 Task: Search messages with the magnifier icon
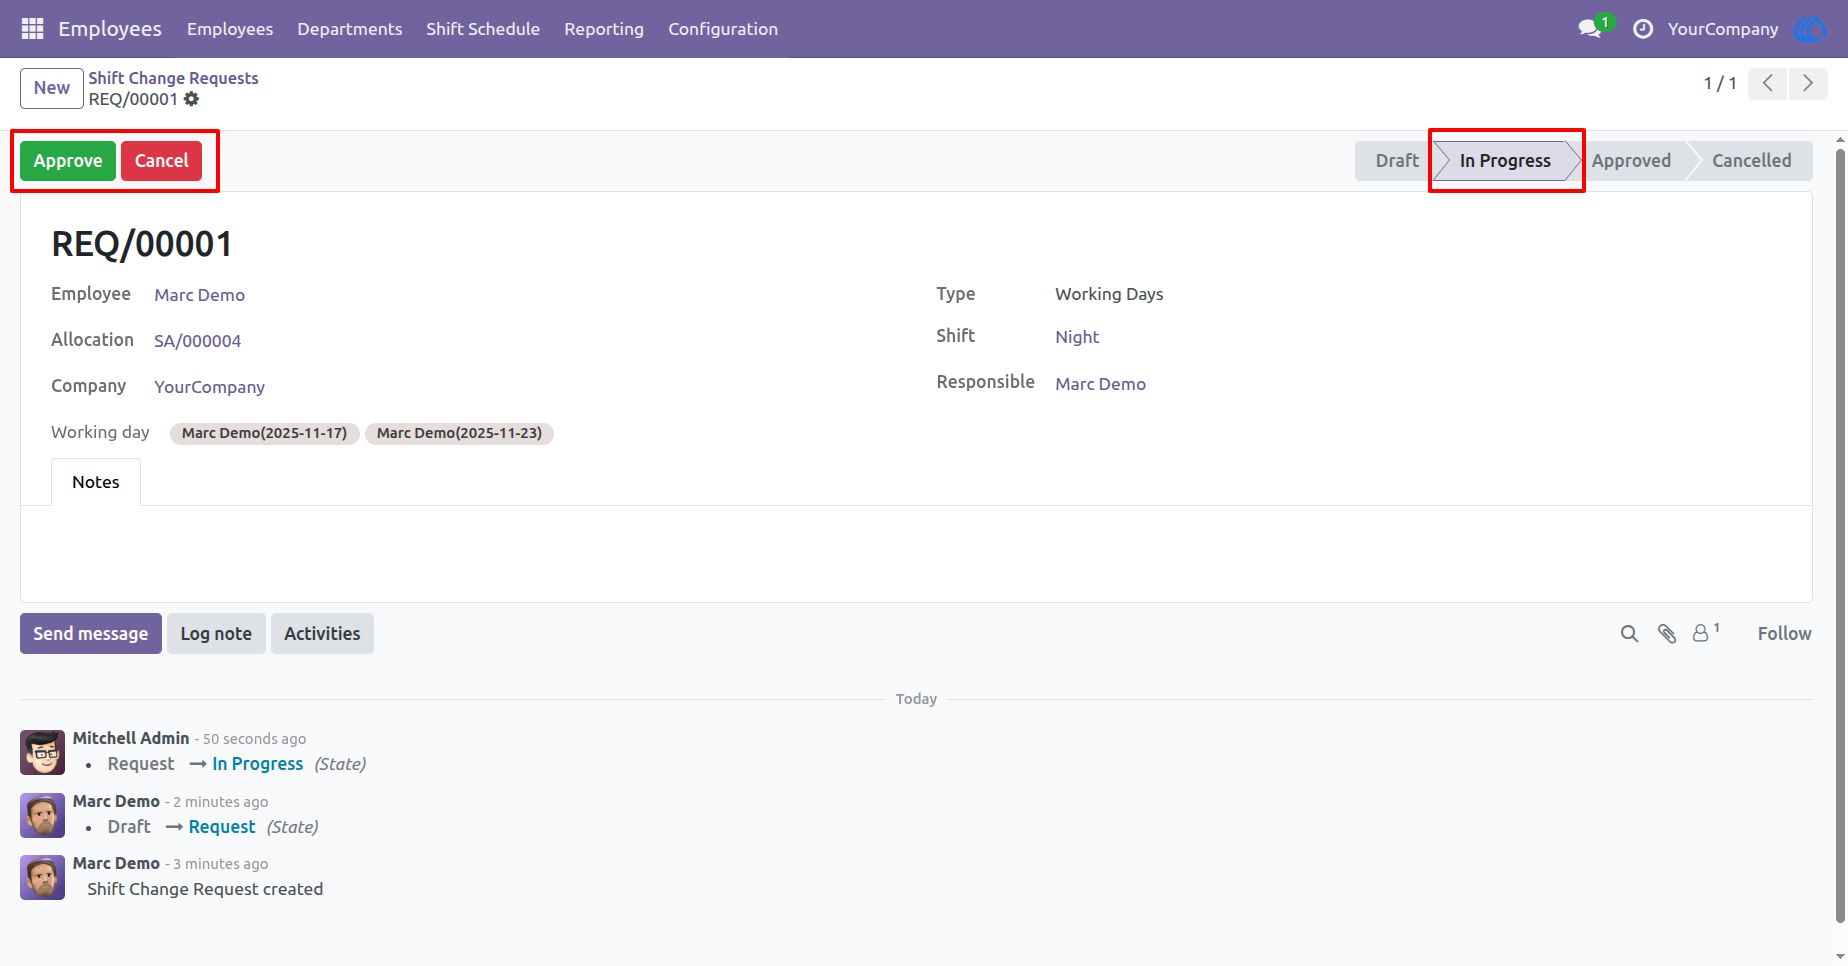(1629, 634)
